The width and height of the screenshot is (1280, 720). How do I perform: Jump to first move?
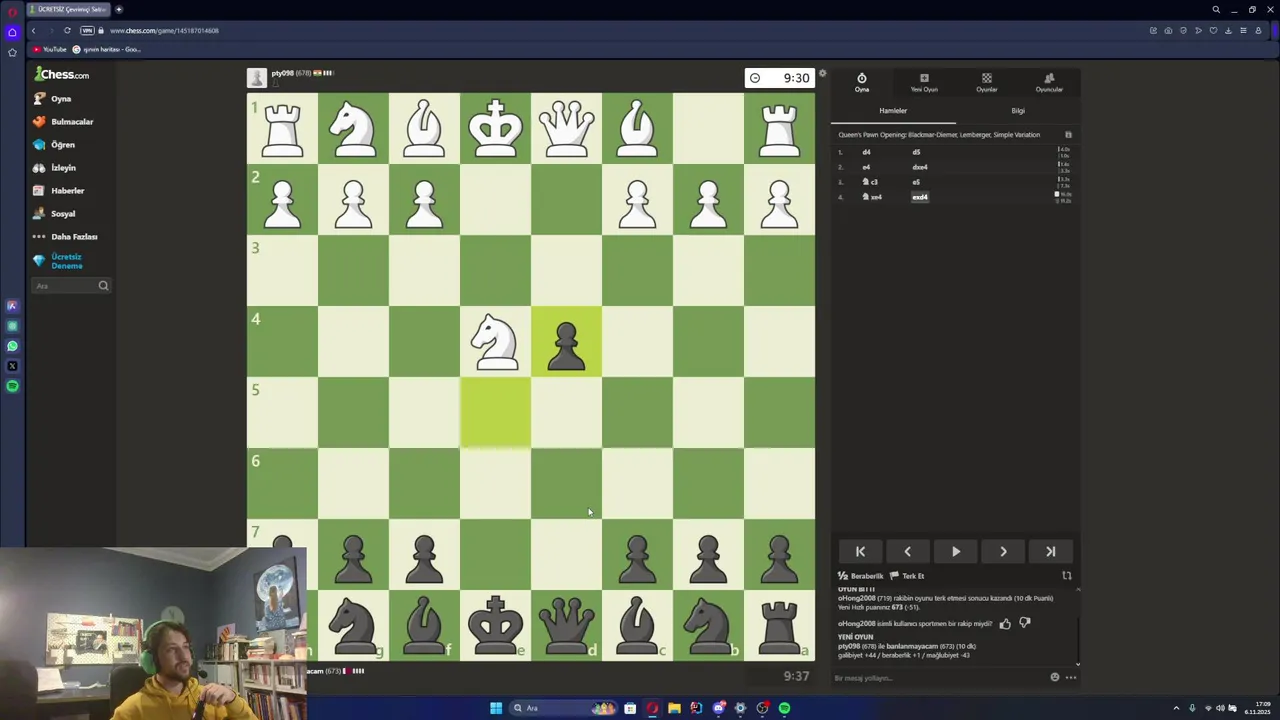pos(860,552)
